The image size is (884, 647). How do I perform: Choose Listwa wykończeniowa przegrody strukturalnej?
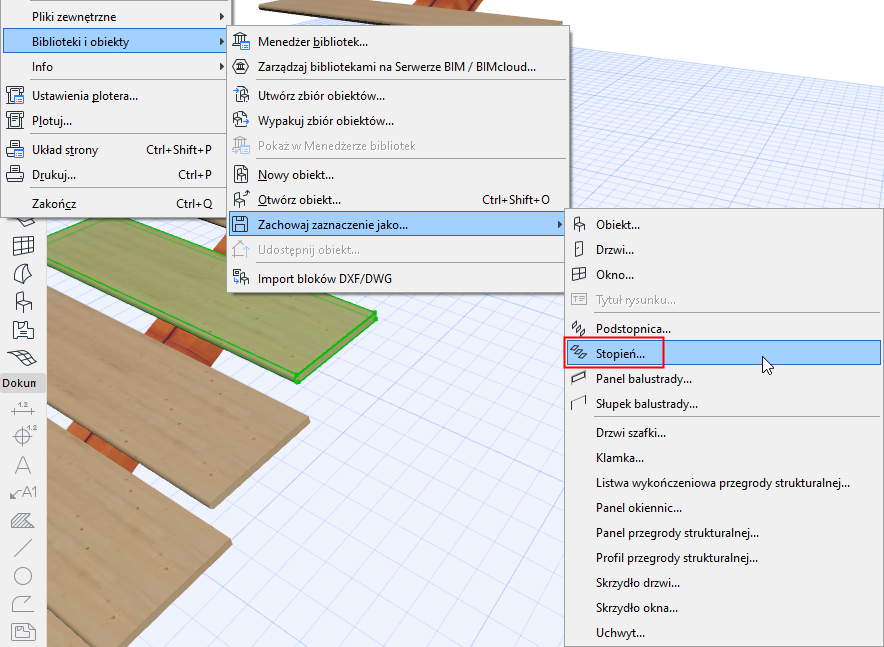(723, 482)
